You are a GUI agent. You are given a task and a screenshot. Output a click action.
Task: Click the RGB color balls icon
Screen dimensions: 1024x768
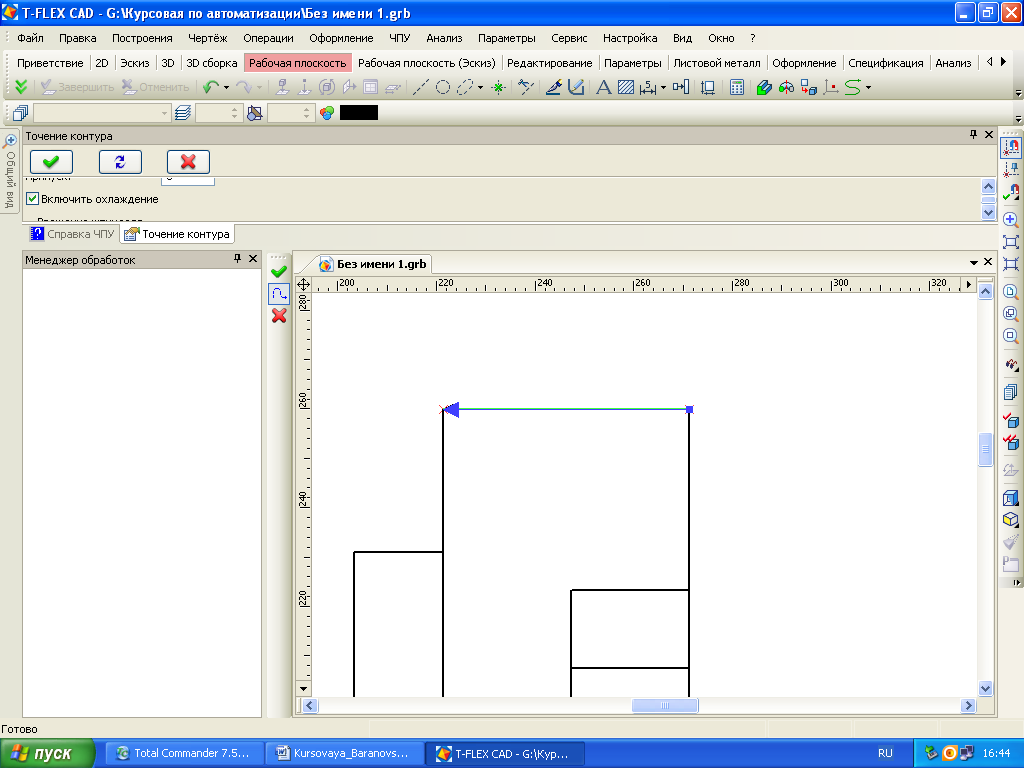[327, 113]
